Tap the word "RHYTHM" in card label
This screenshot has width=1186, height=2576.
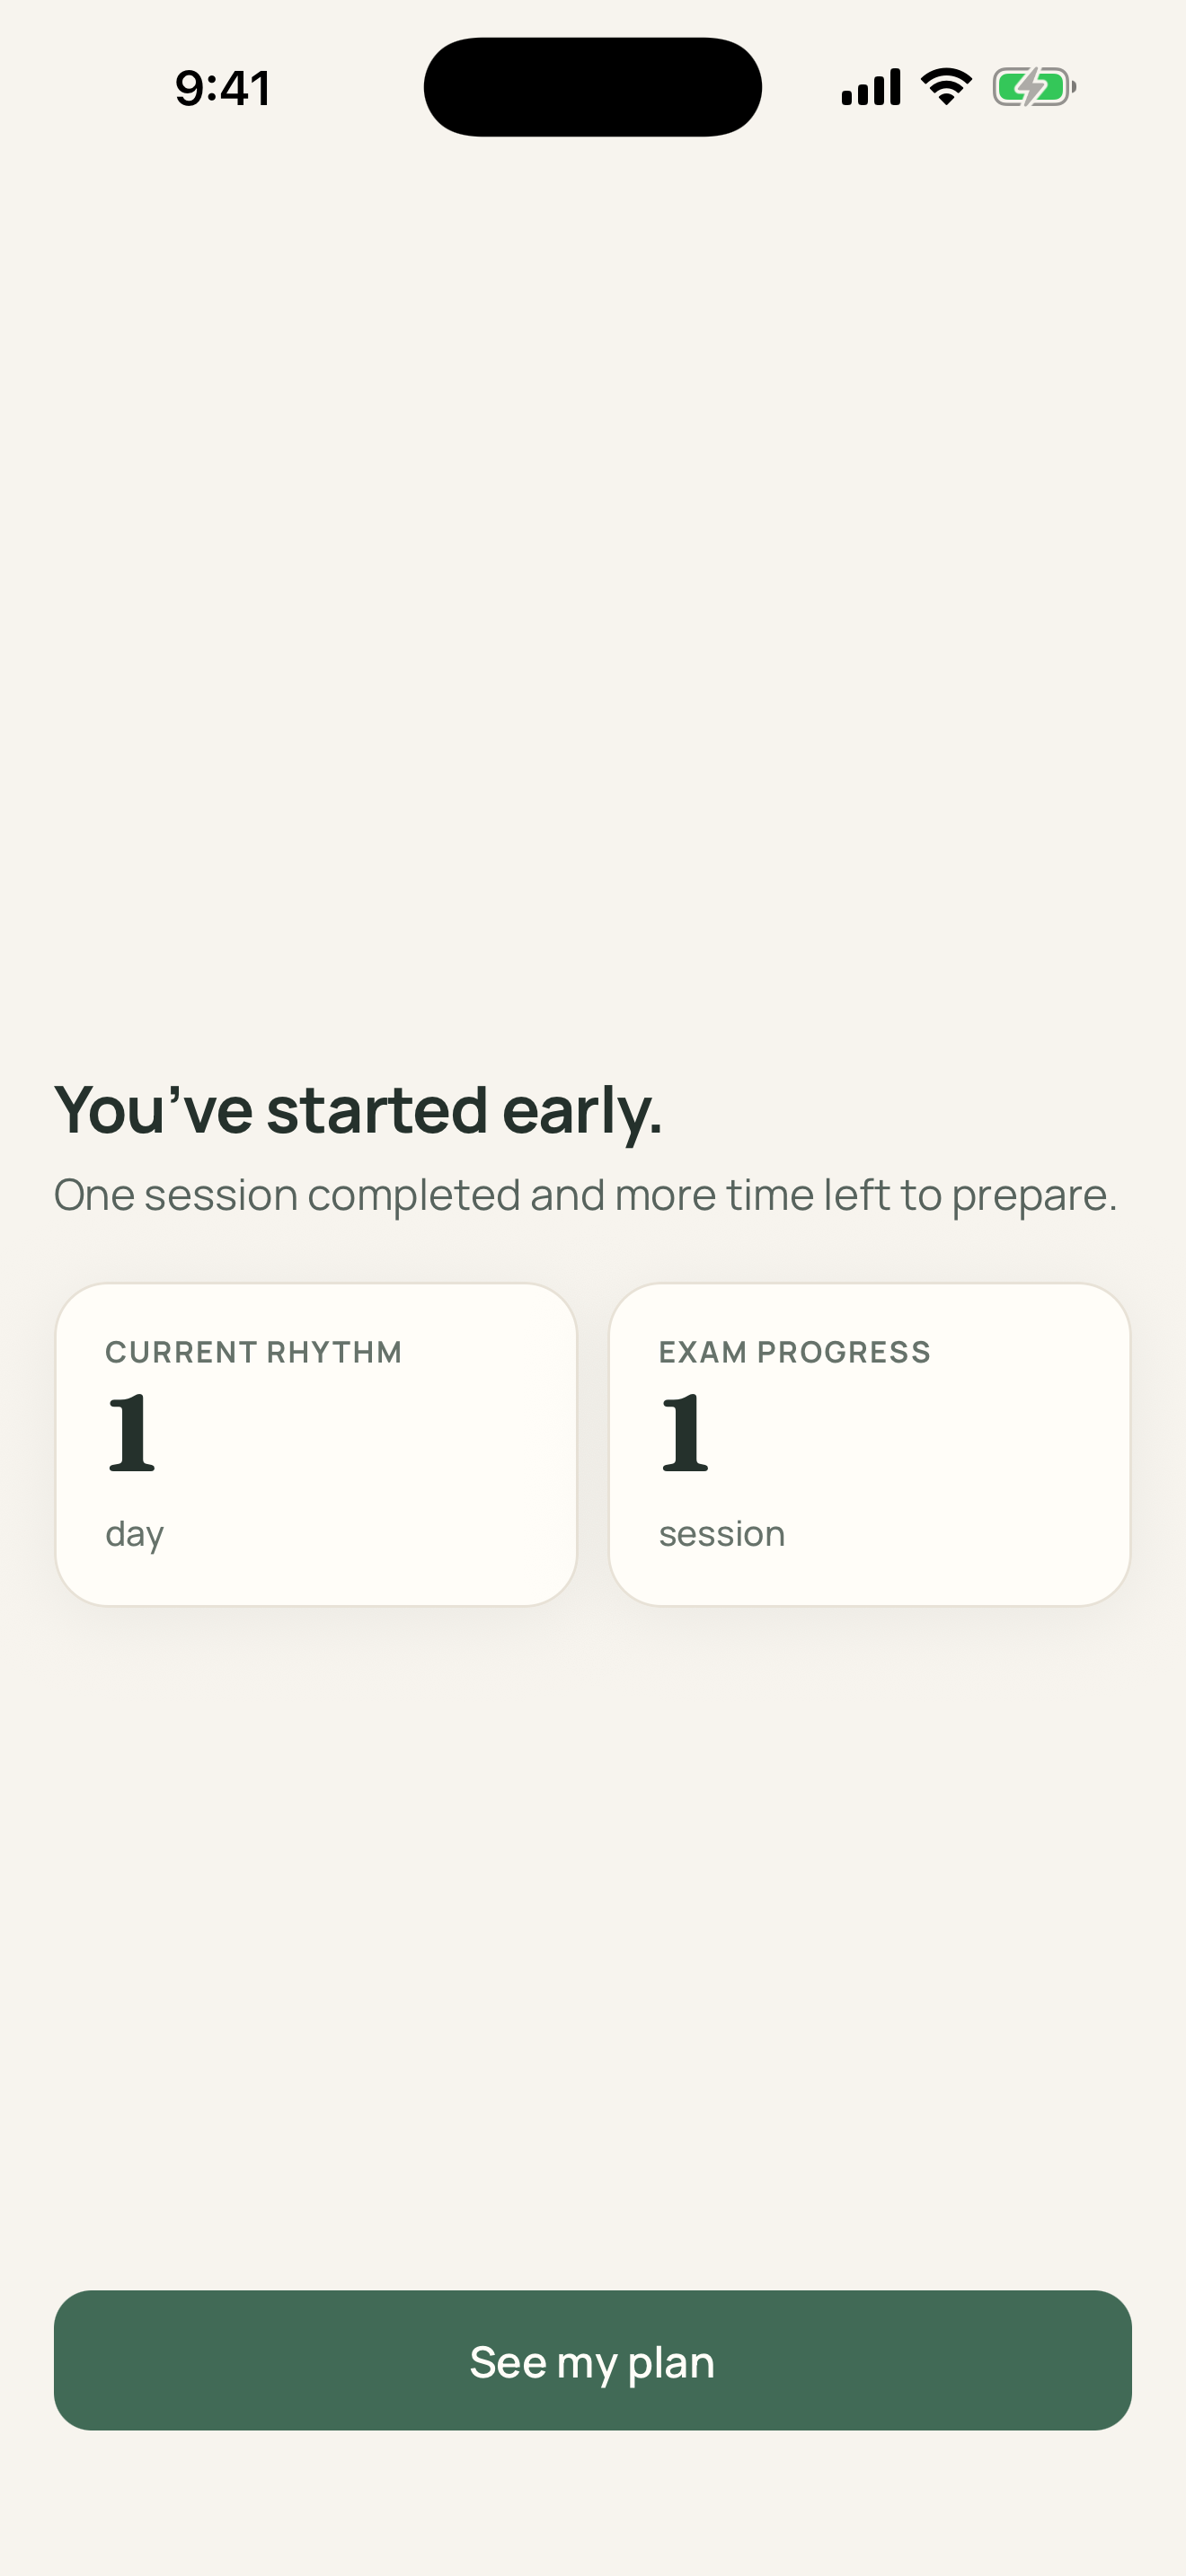click(x=334, y=1352)
